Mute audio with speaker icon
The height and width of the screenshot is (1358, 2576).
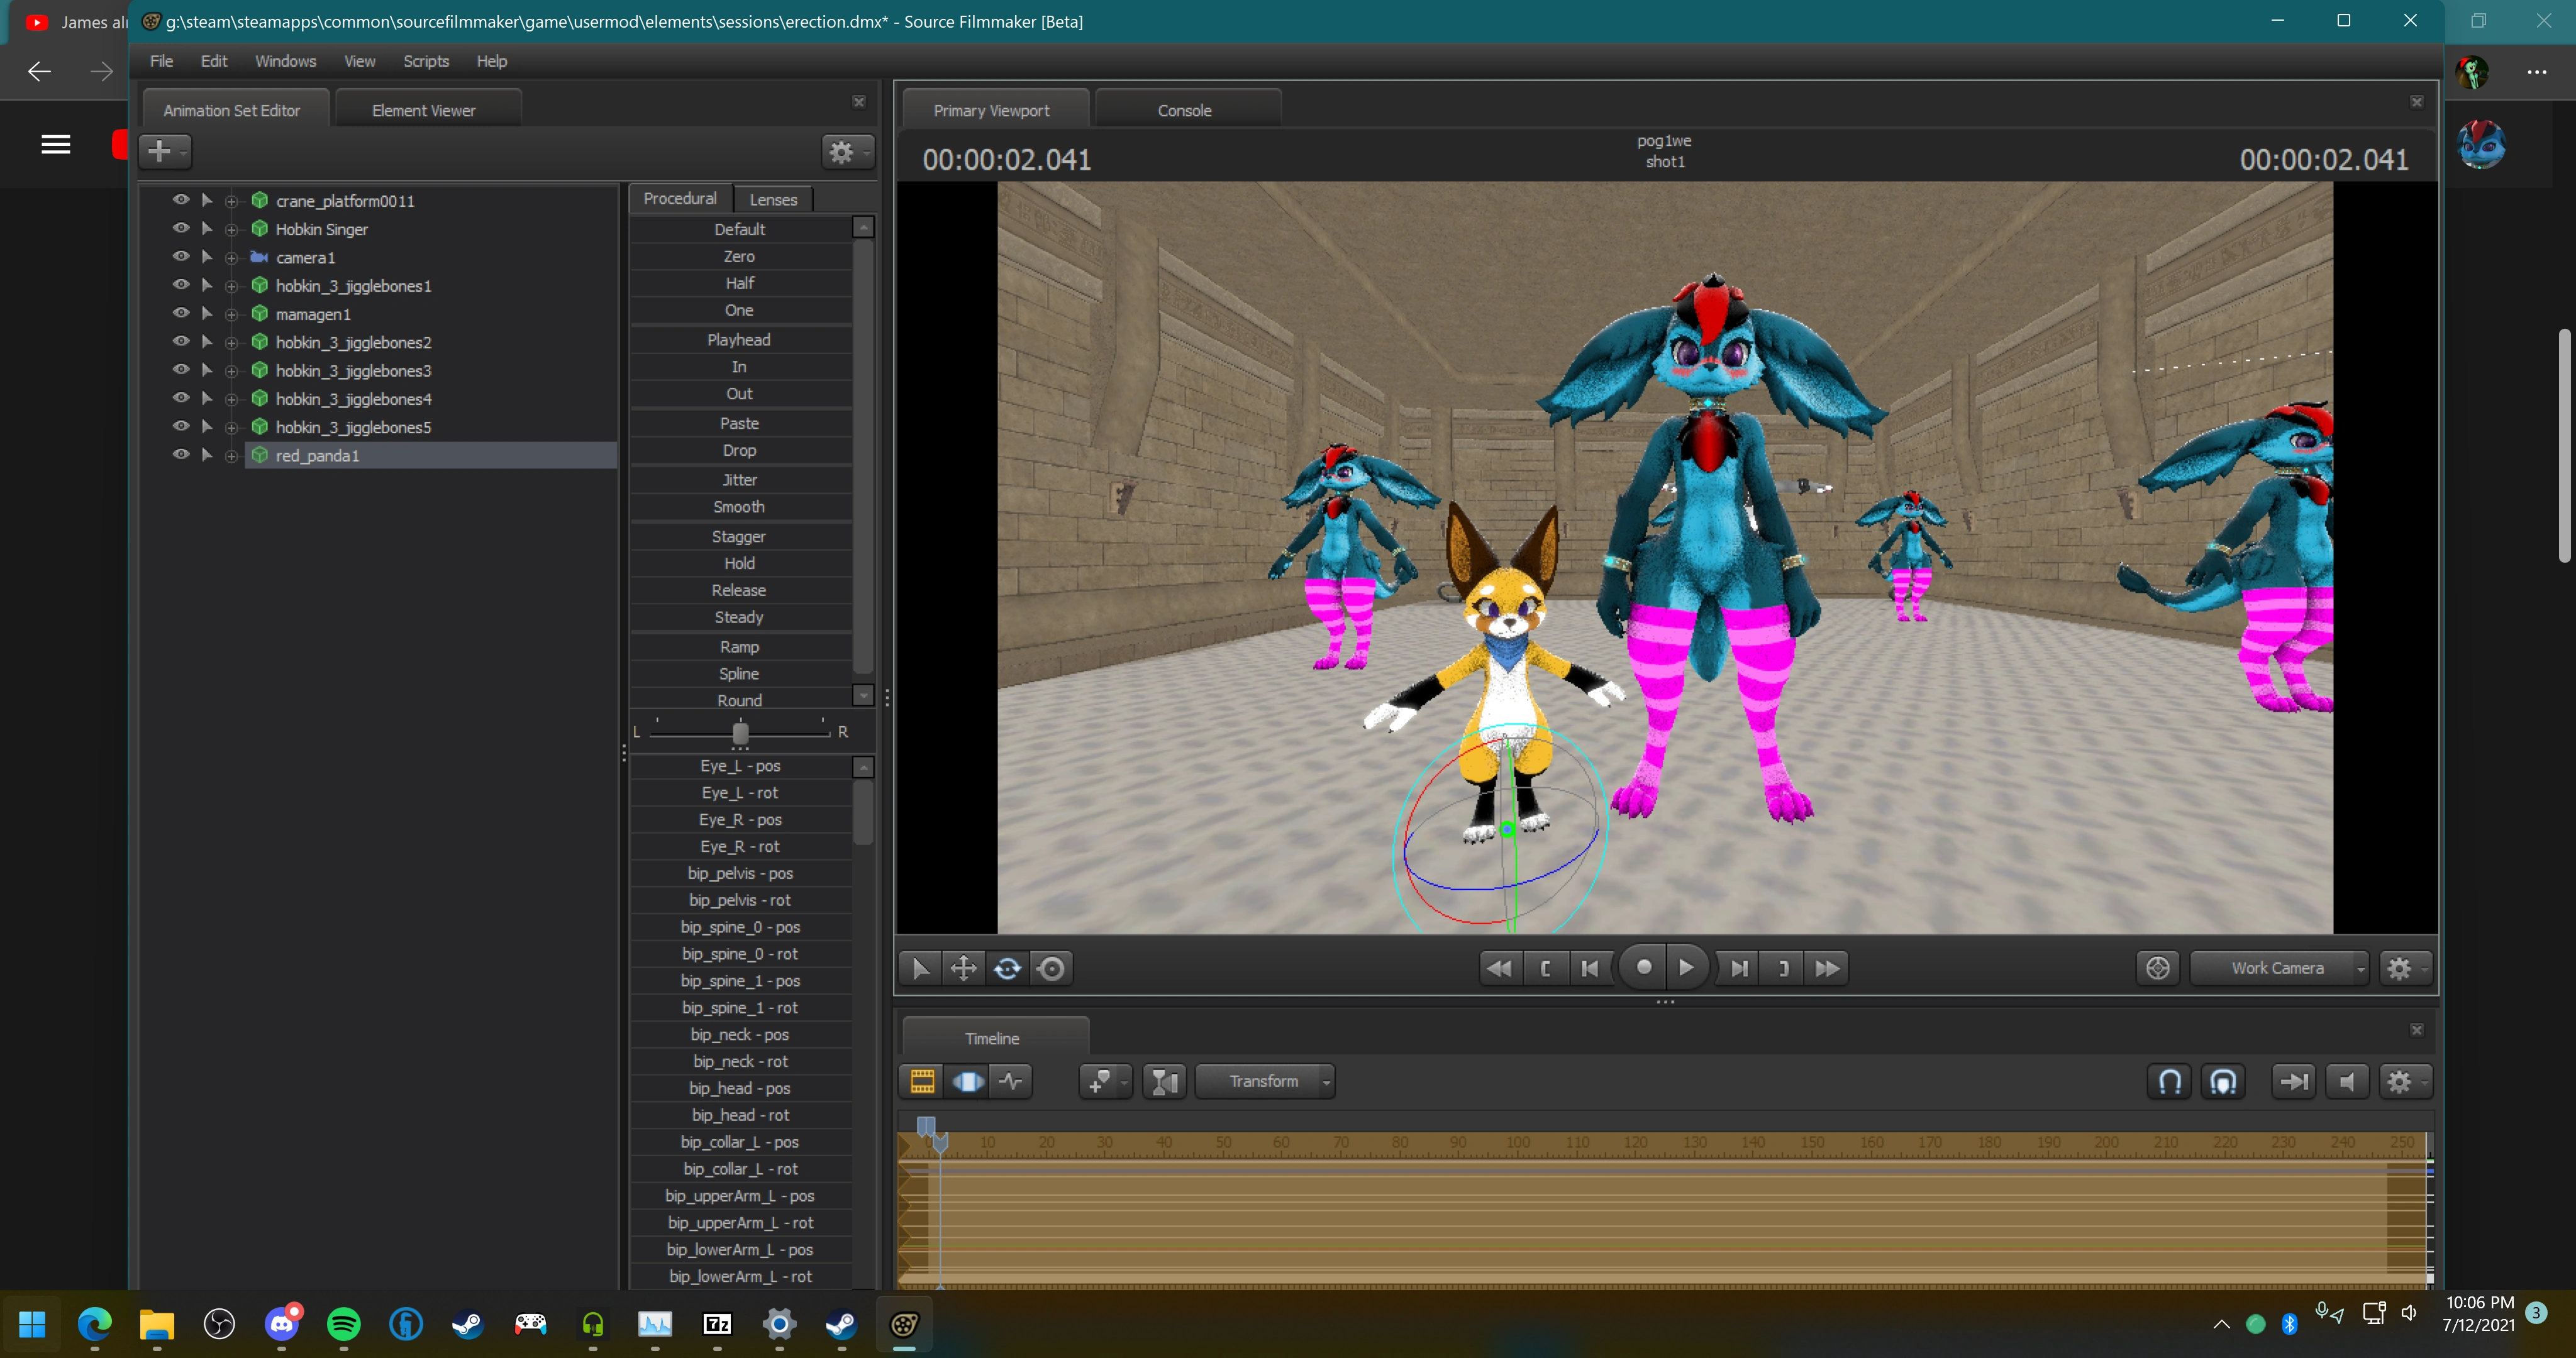2346,1081
